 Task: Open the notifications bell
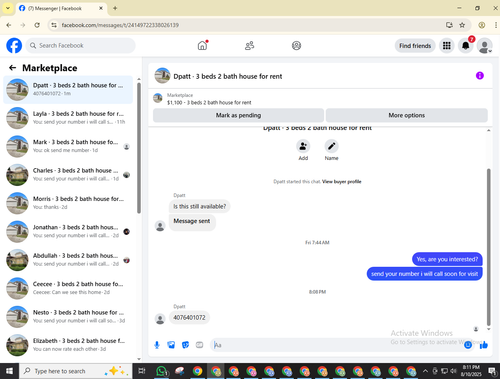(x=466, y=46)
